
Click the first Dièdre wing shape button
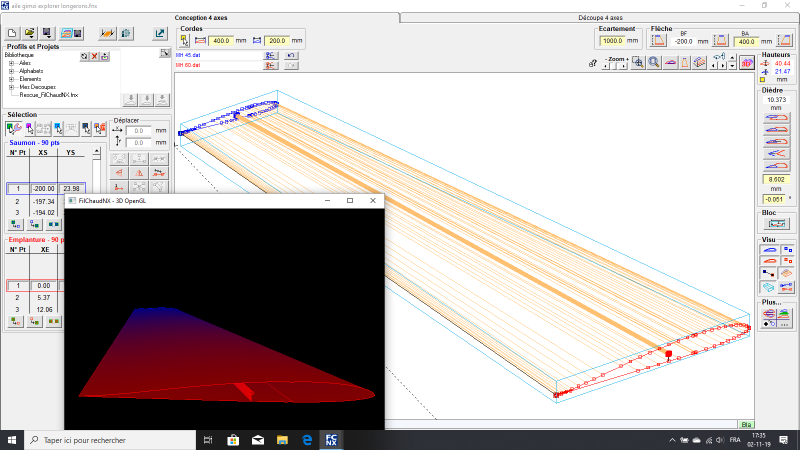[776, 118]
